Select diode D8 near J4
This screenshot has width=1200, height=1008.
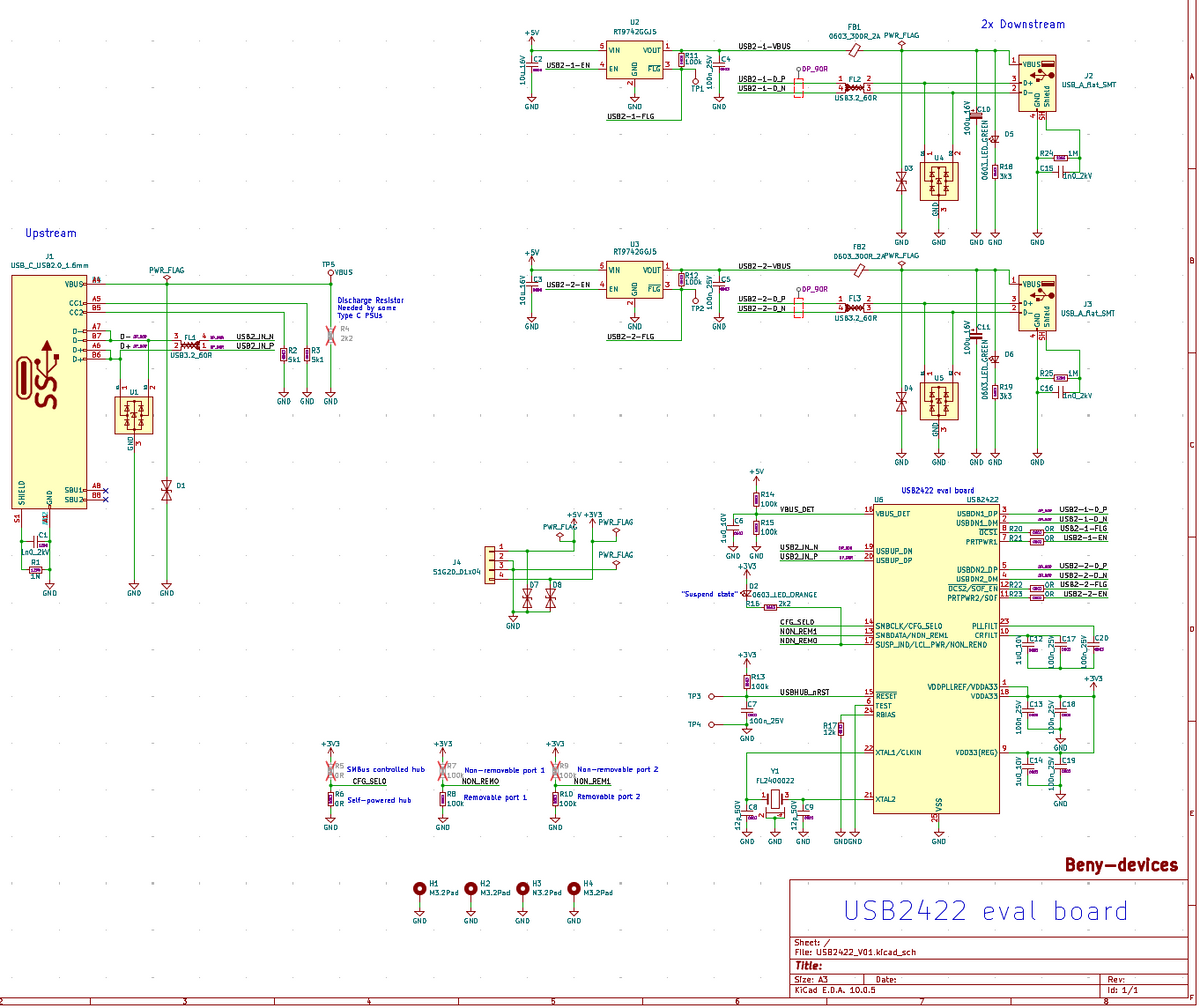[x=550, y=598]
